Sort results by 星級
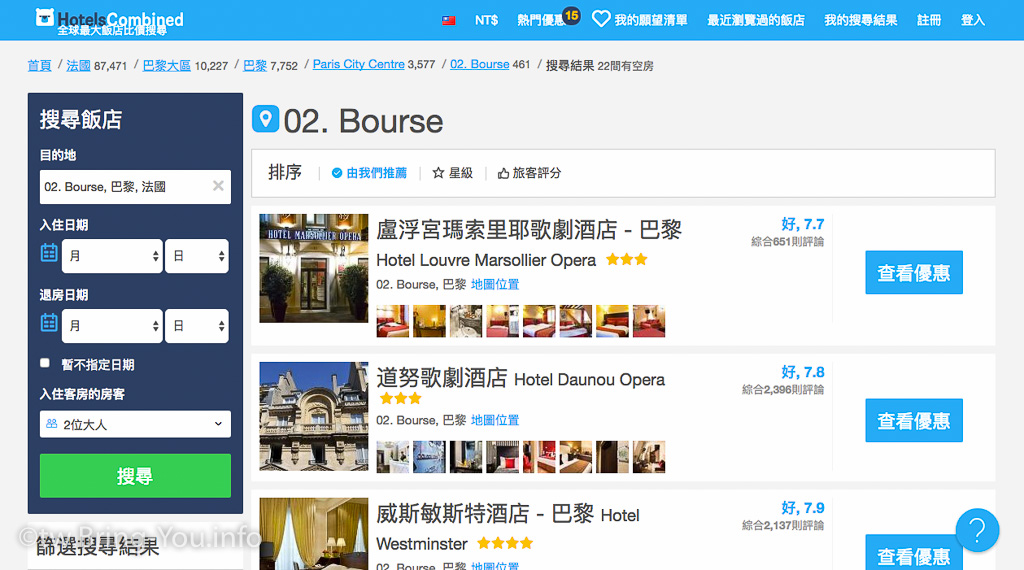This screenshot has height=570, width=1024. 453,173
